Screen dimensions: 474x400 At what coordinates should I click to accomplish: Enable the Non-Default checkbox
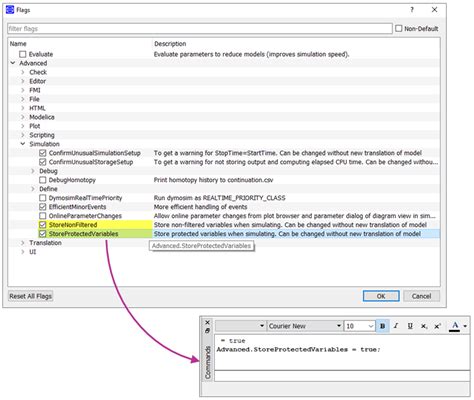[399, 28]
